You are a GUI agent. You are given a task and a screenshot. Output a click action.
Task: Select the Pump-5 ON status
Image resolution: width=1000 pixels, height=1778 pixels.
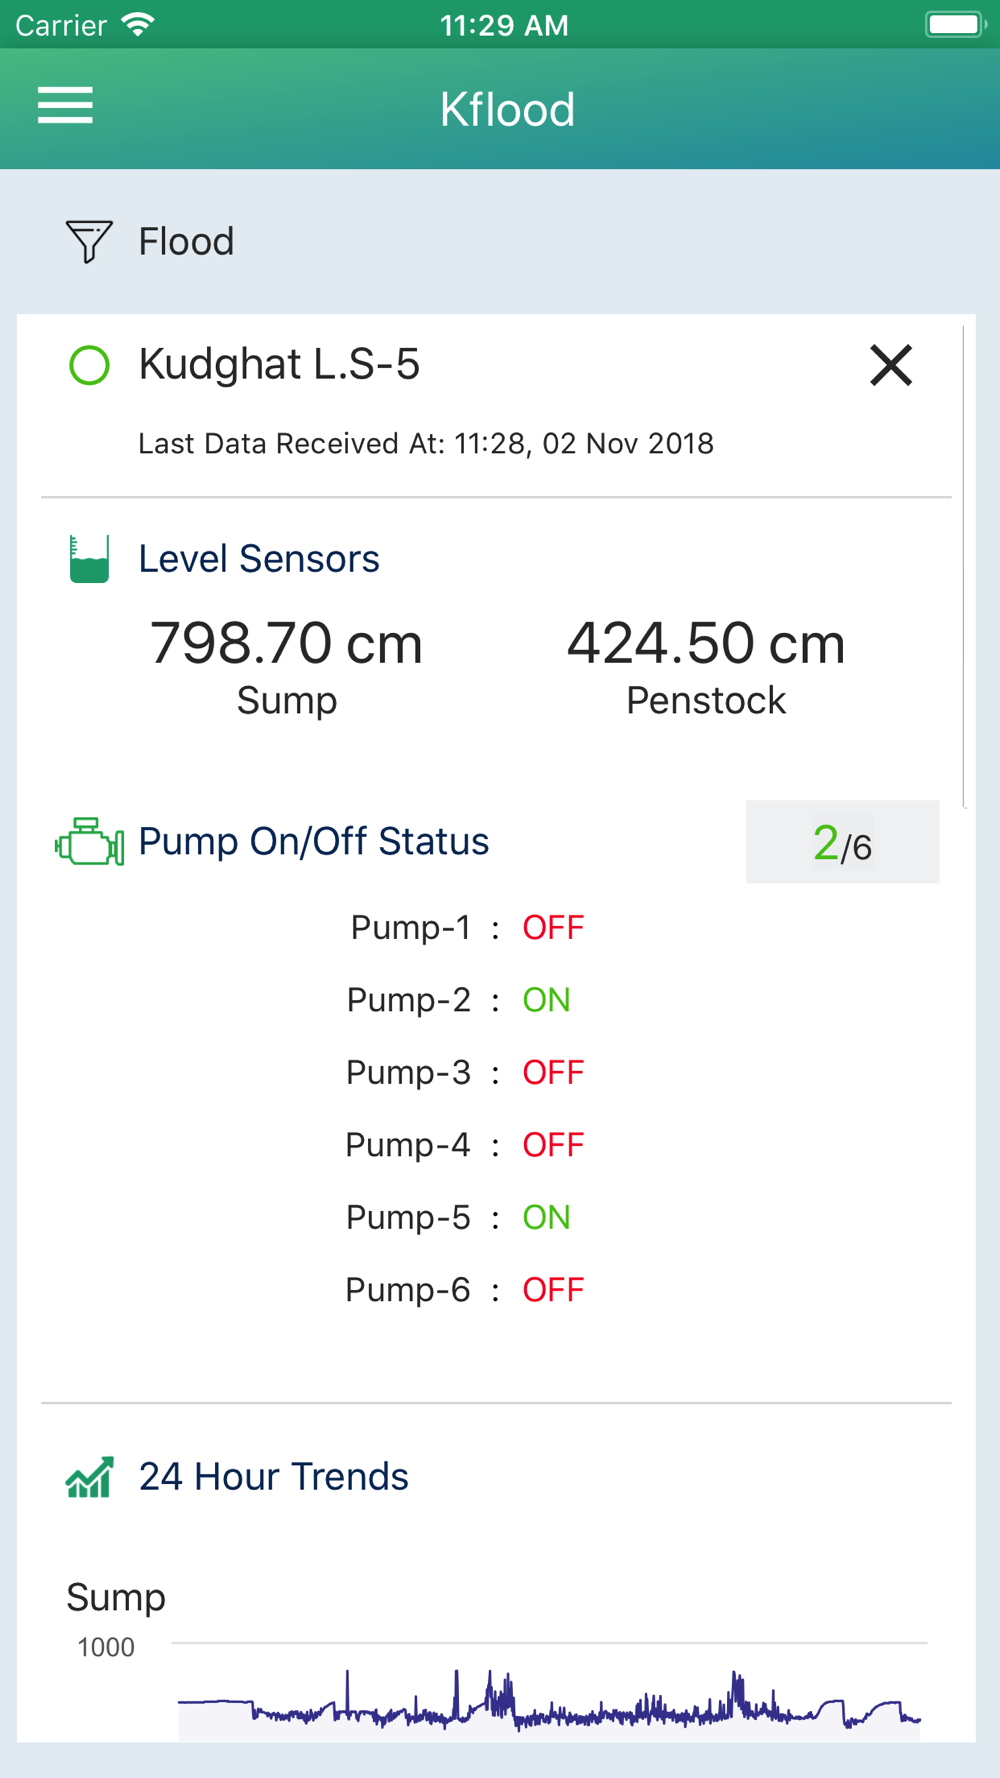pos(546,1217)
